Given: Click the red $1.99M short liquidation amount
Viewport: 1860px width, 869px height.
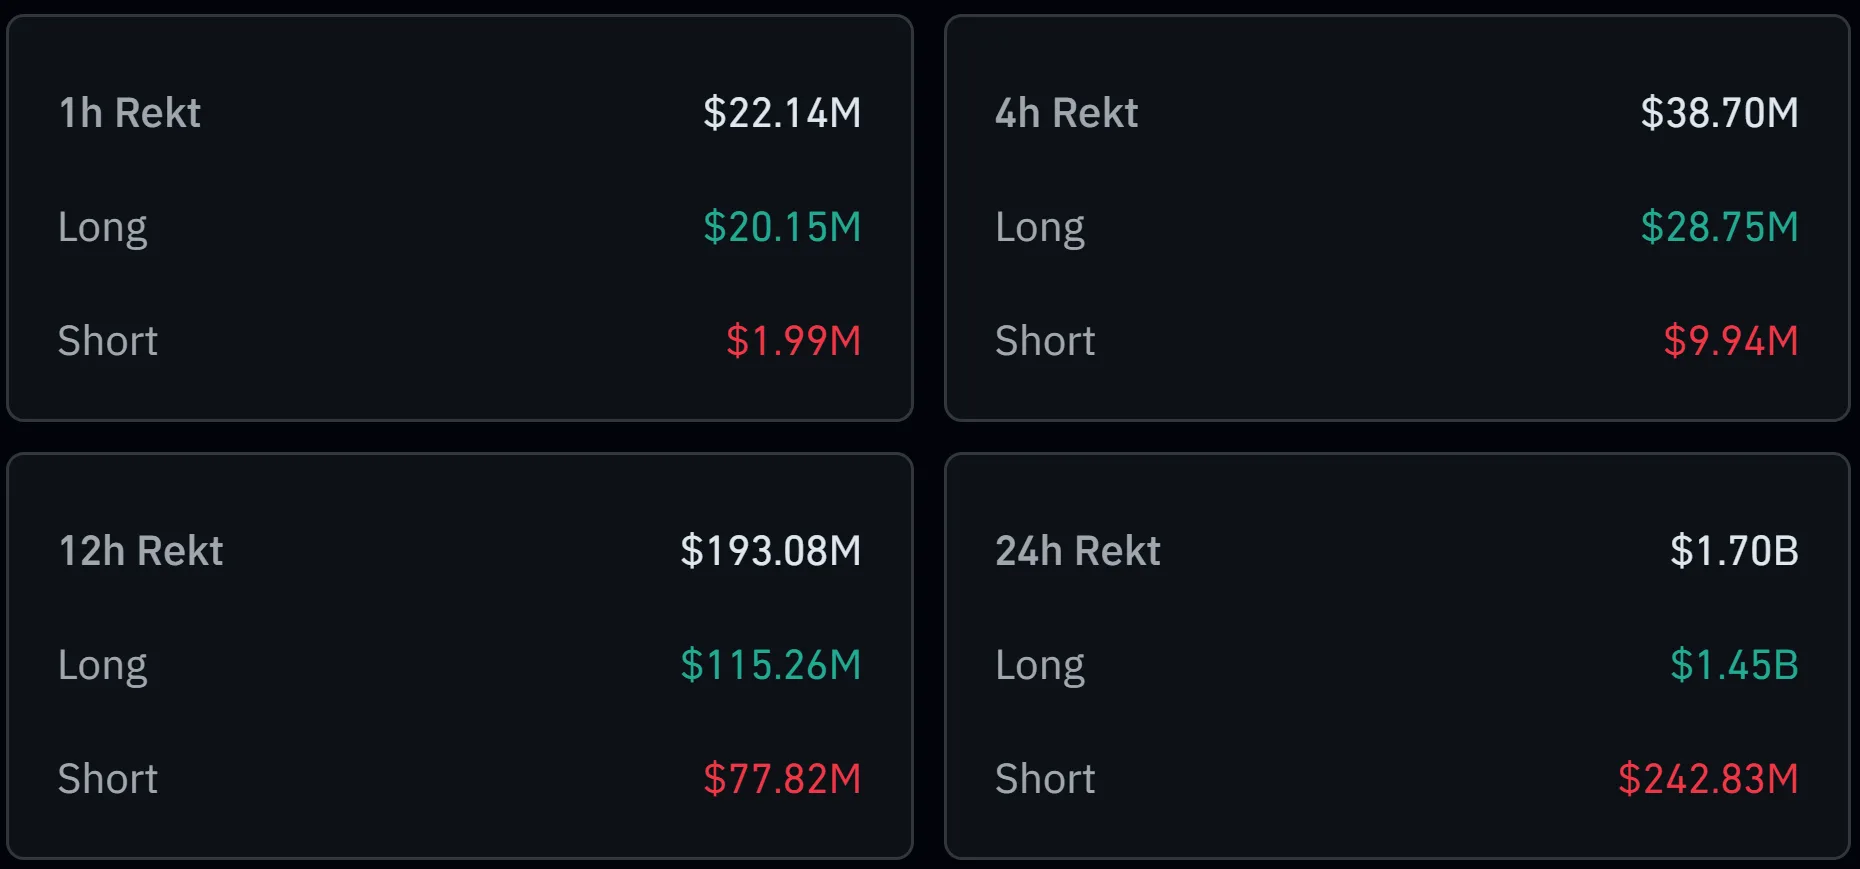Looking at the screenshot, I should pyautogui.click(x=793, y=341).
